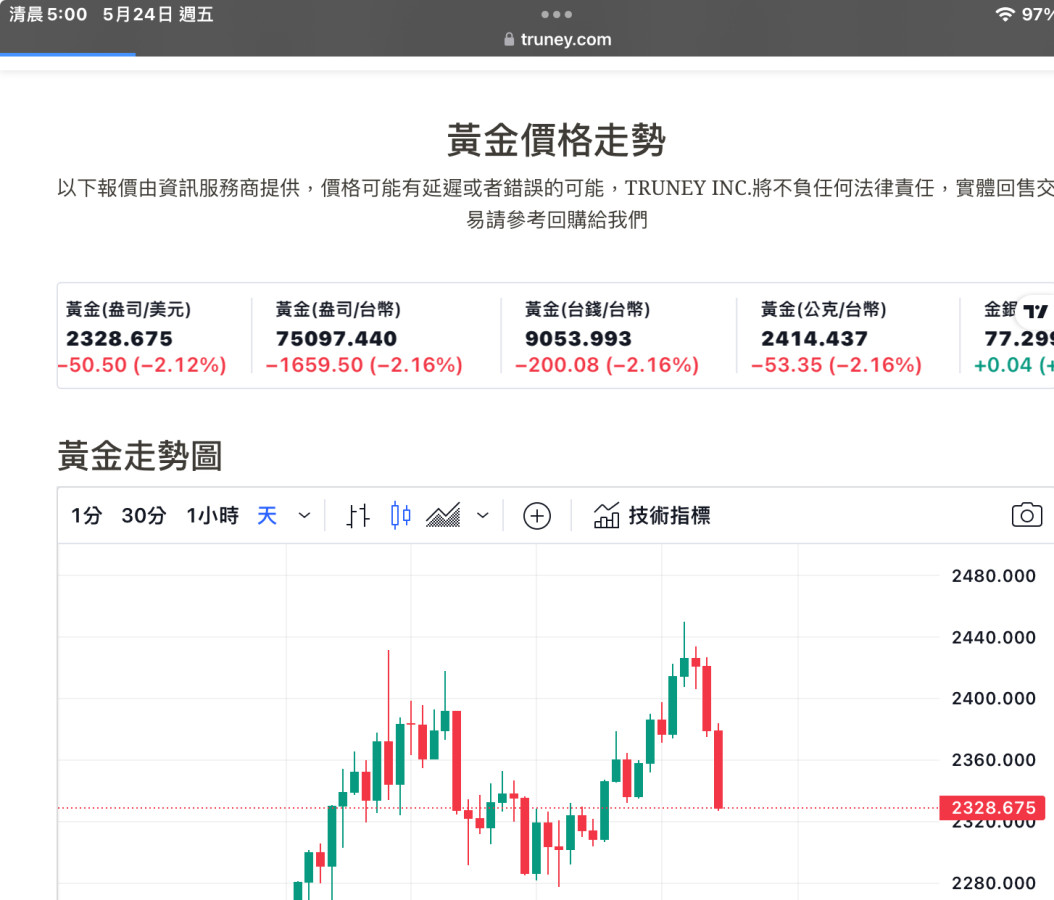Click the 9053.993 price value
This screenshot has height=900, width=1054.
pyautogui.click(x=578, y=338)
